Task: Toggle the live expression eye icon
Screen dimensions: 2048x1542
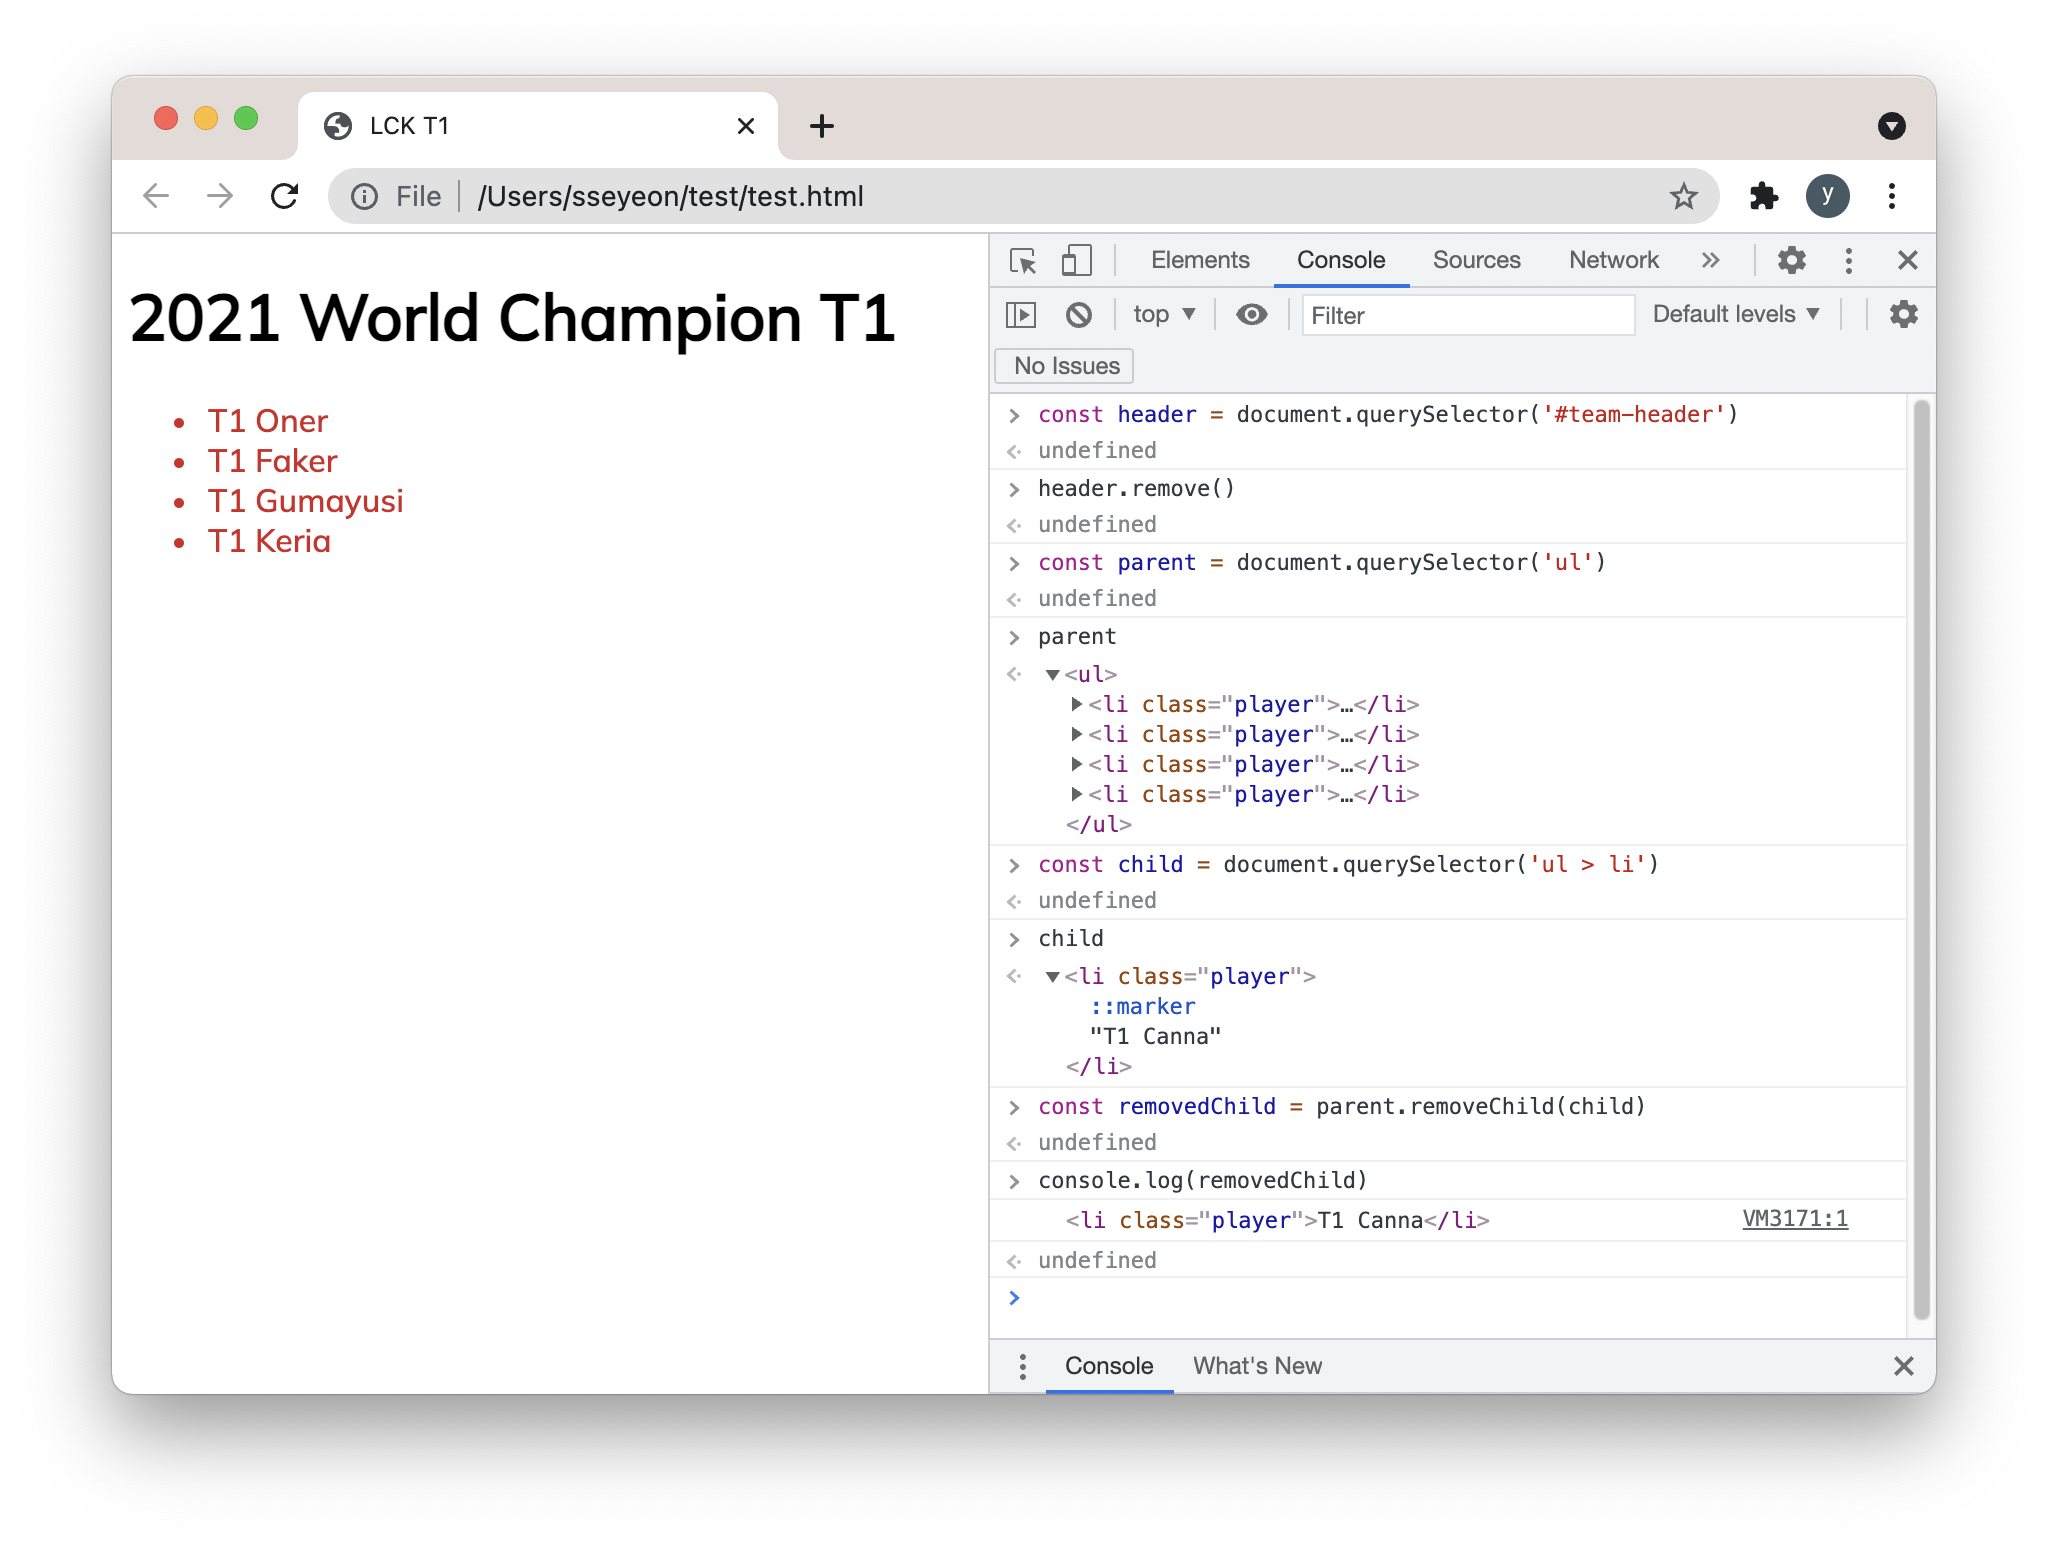Action: [x=1251, y=315]
